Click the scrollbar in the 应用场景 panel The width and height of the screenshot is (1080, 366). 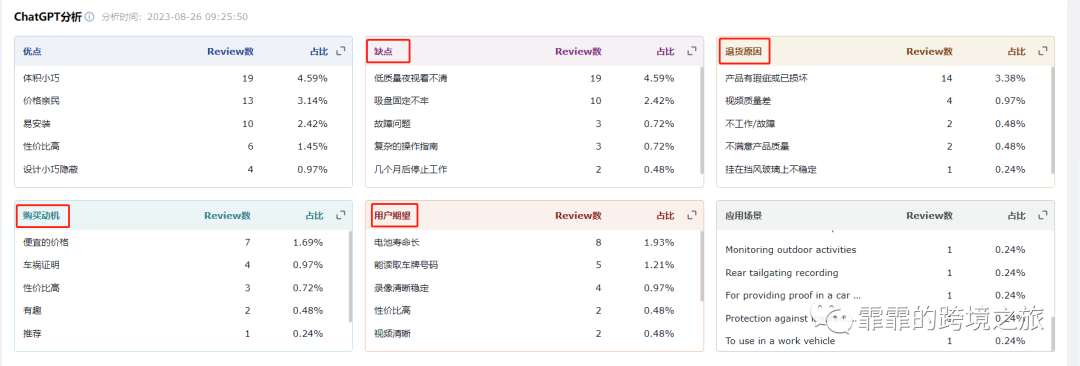click(x=1052, y=336)
